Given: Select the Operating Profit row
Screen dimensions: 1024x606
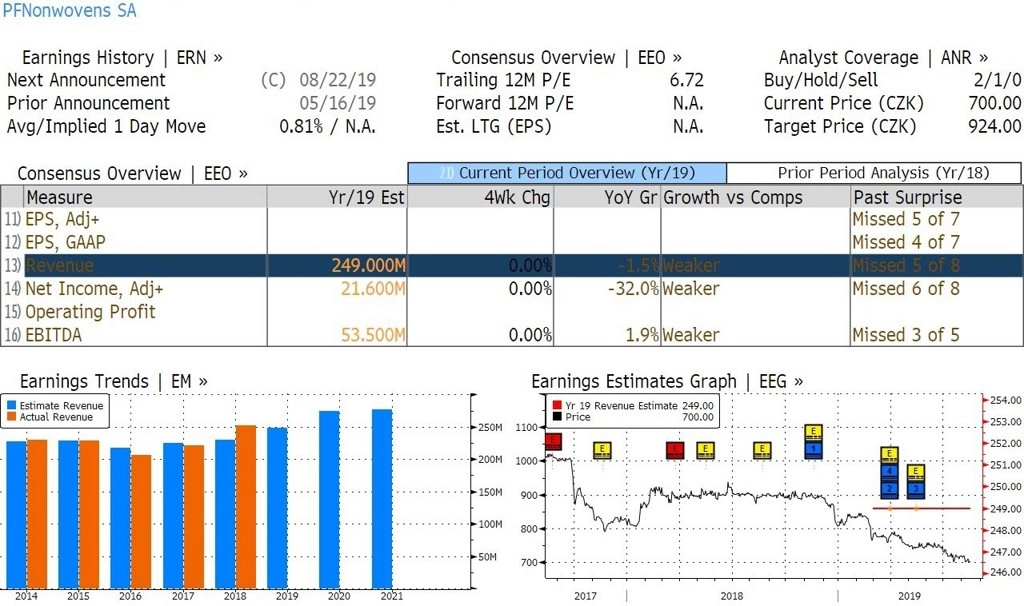Looking at the screenshot, I should click(x=512, y=311).
